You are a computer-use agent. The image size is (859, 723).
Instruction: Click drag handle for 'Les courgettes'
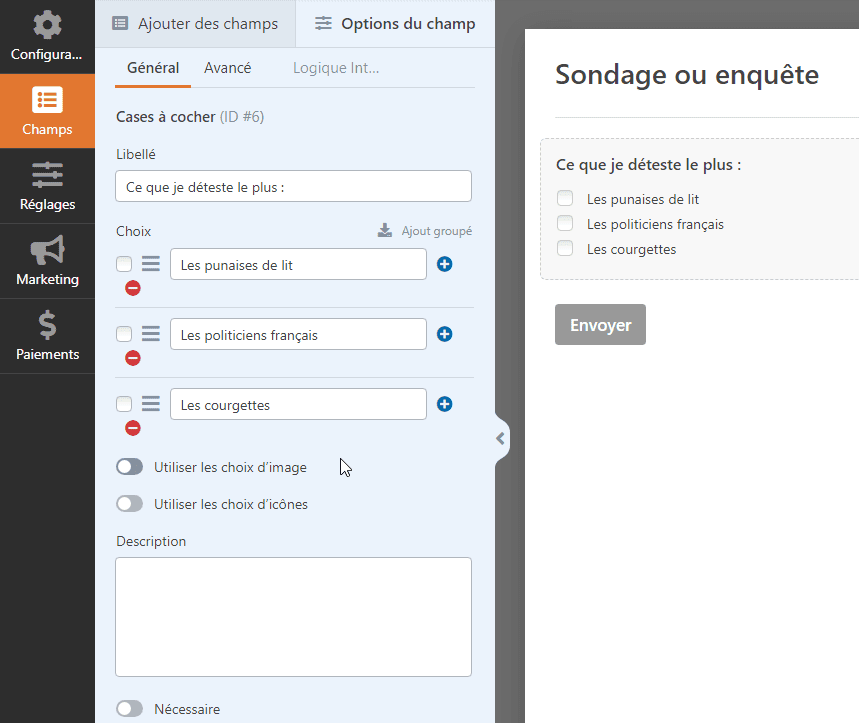[x=151, y=404]
